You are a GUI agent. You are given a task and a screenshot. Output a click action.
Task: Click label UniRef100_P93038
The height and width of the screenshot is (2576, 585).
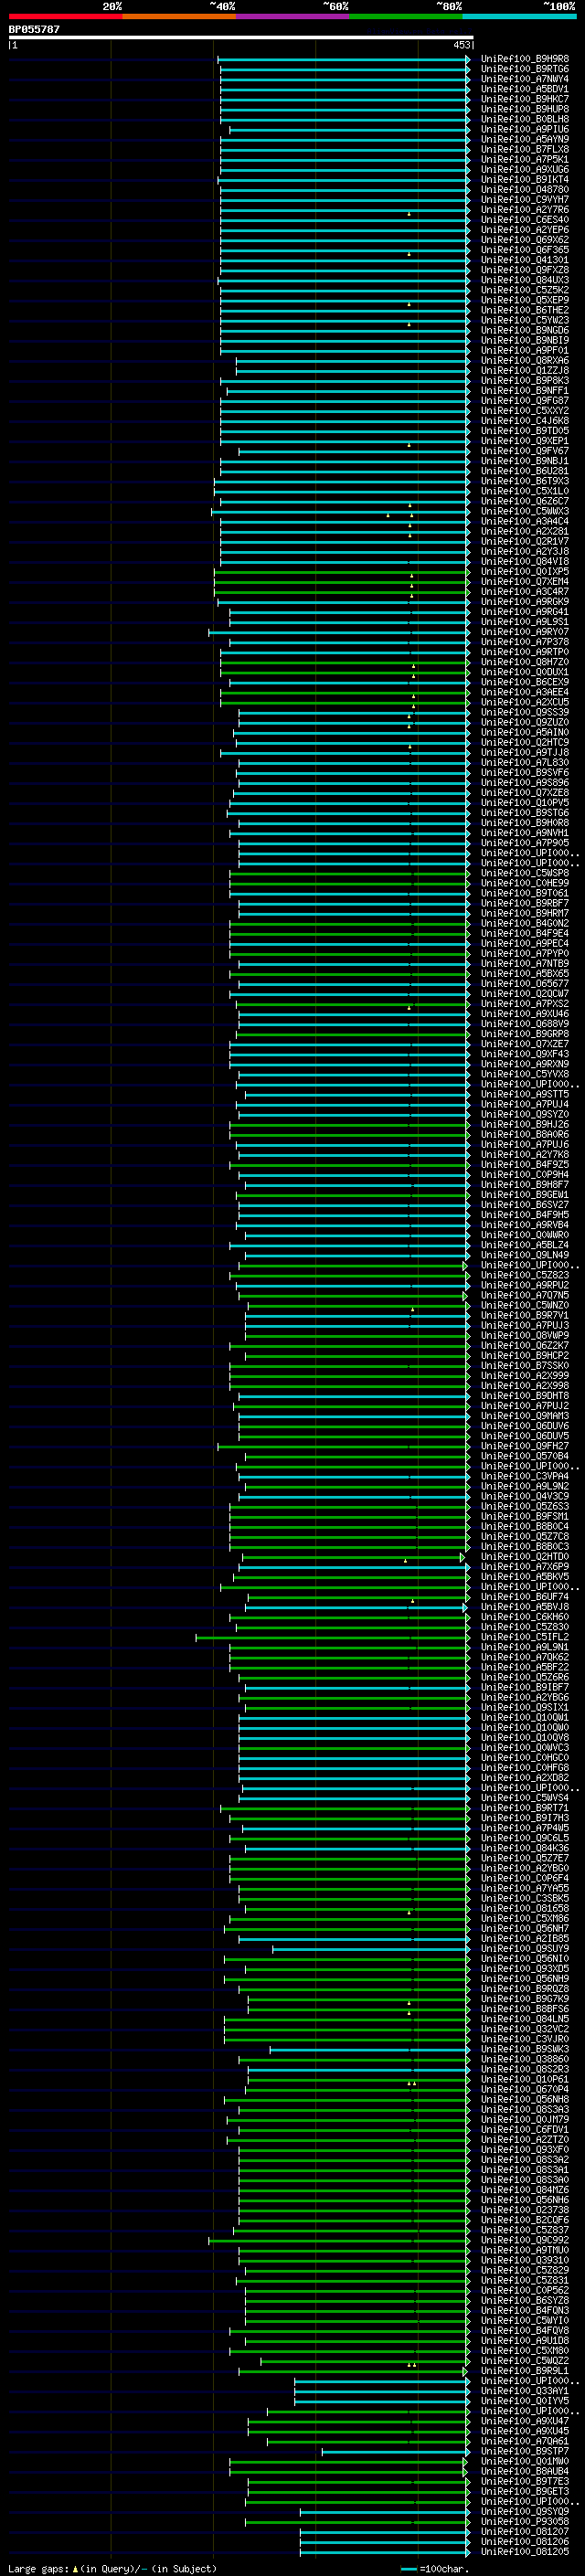click(x=525, y=2521)
